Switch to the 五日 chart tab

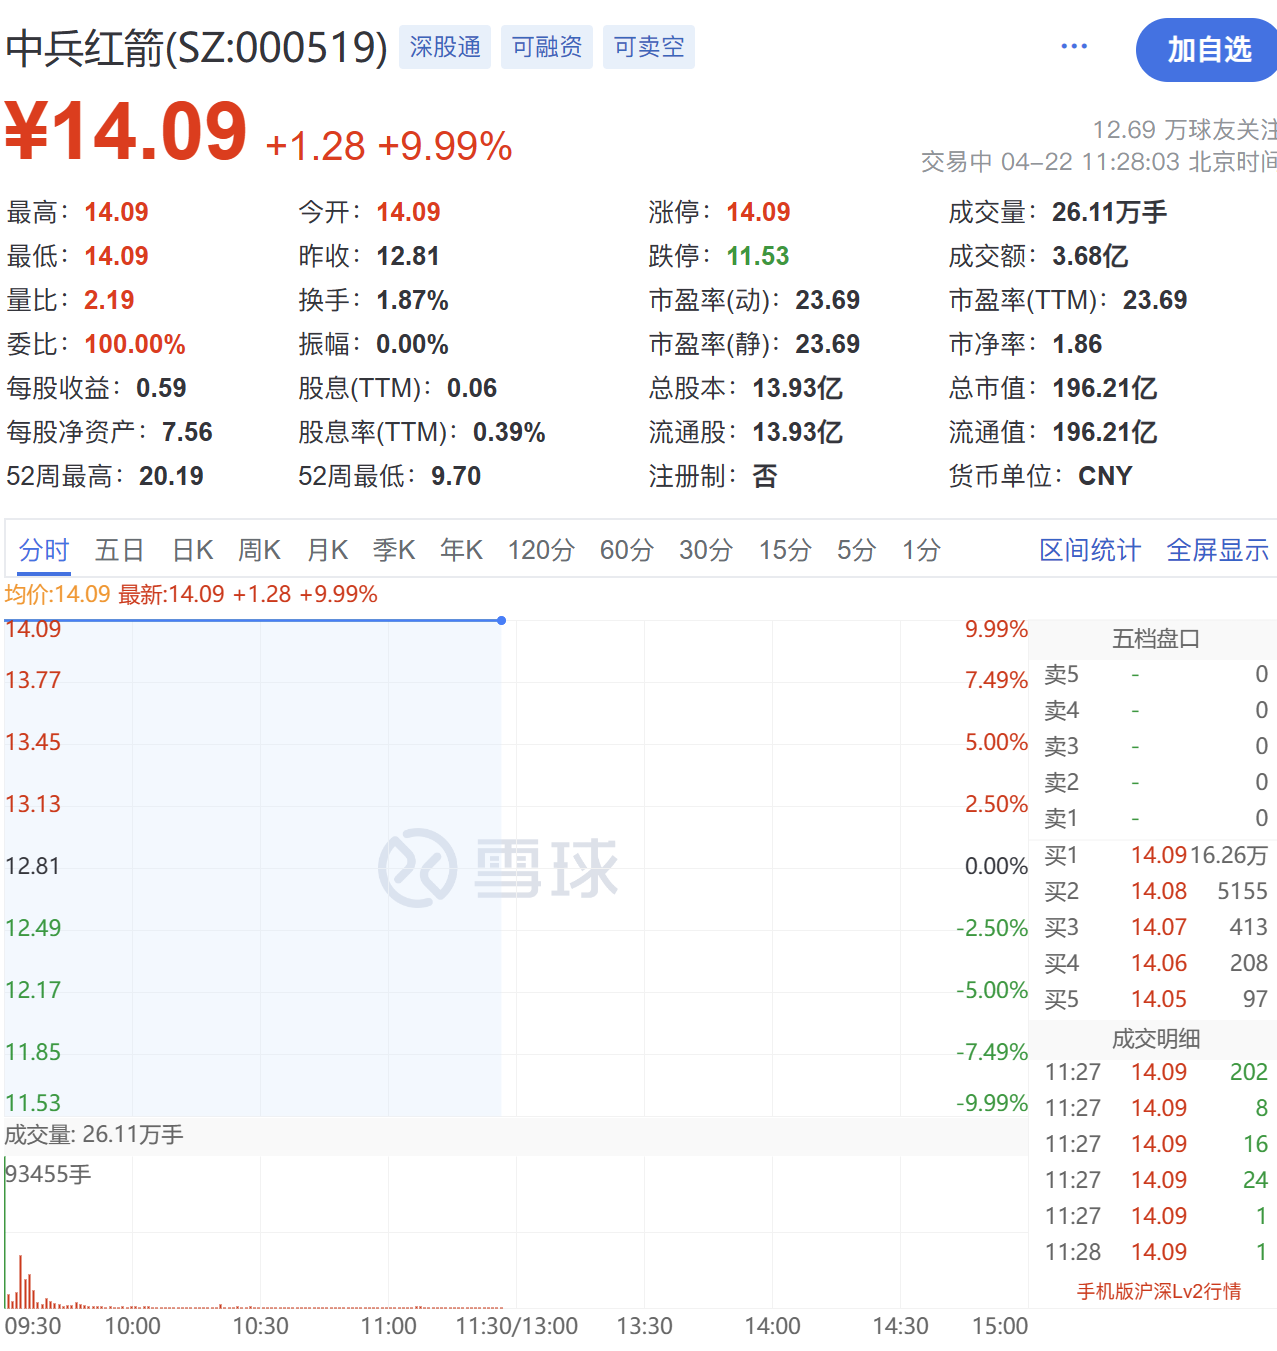tap(120, 550)
